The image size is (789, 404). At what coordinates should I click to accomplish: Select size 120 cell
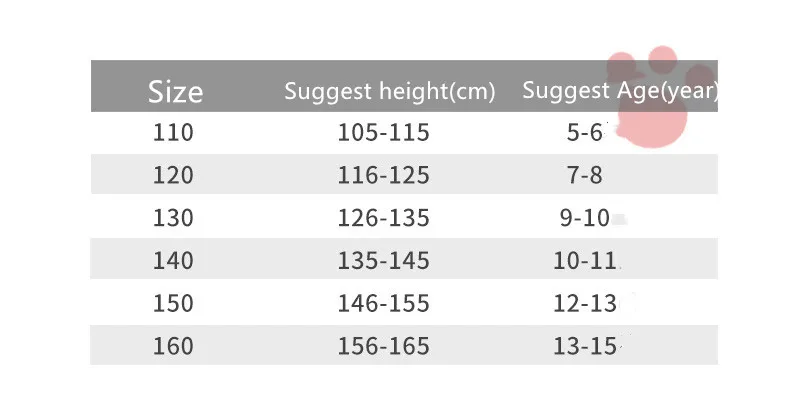click(x=173, y=176)
